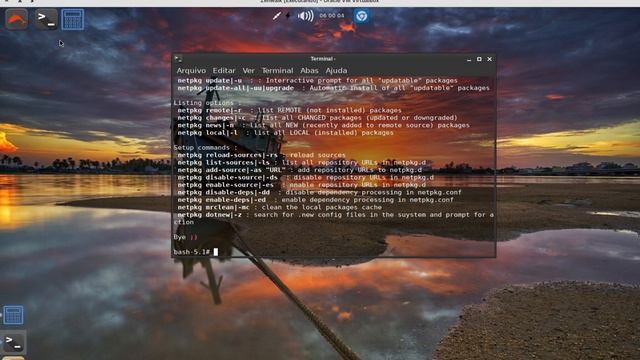Viewport: 640px width, 360px height.
Task: Open Ver menu in Terminal
Action: pyautogui.click(x=248, y=71)
